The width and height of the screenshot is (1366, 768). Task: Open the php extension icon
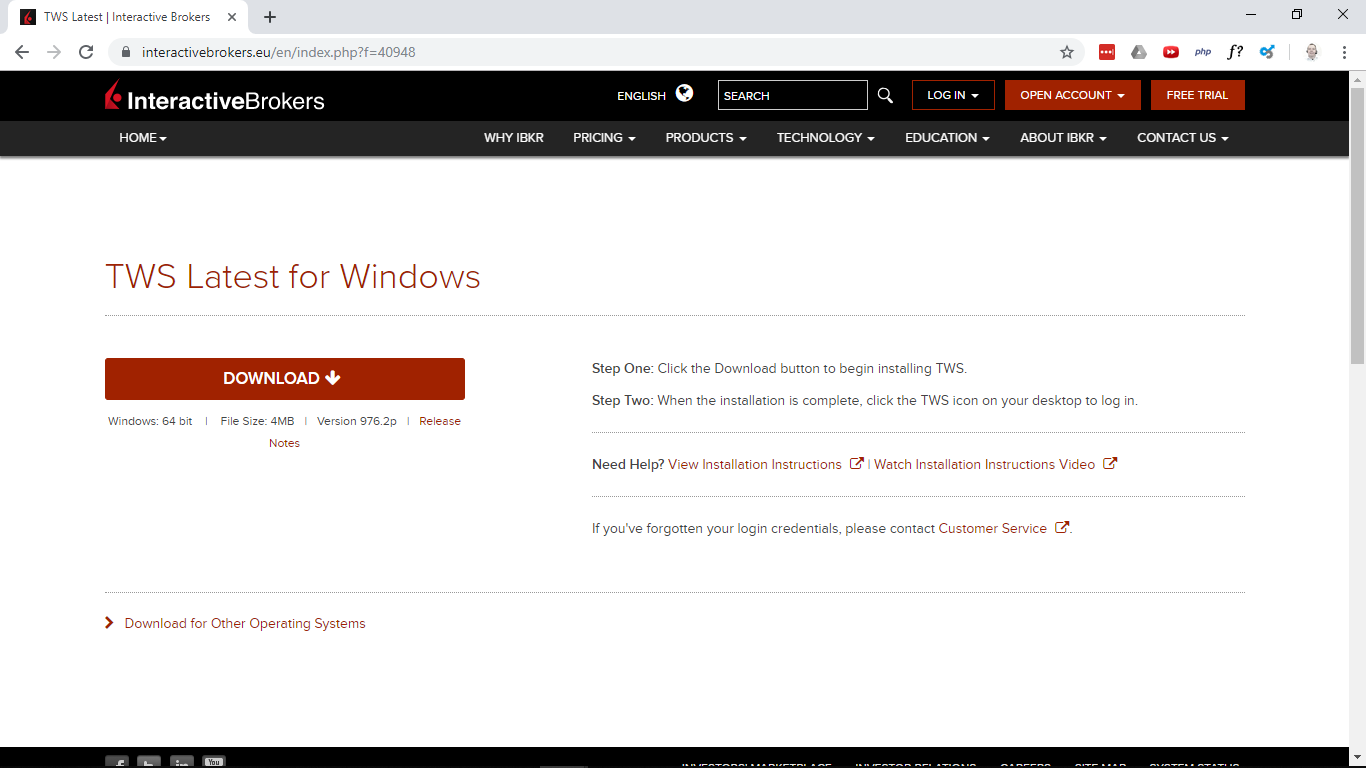(1203, 52)
